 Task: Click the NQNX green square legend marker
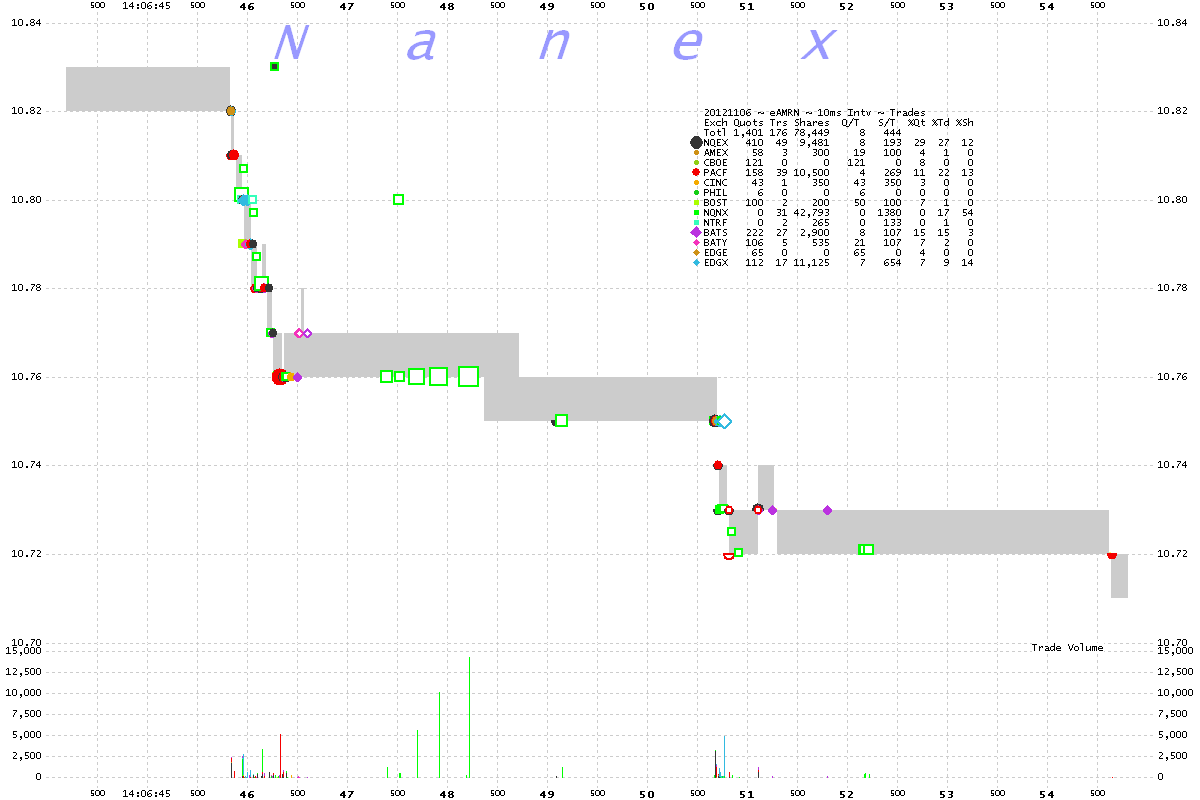pos(696,212)
